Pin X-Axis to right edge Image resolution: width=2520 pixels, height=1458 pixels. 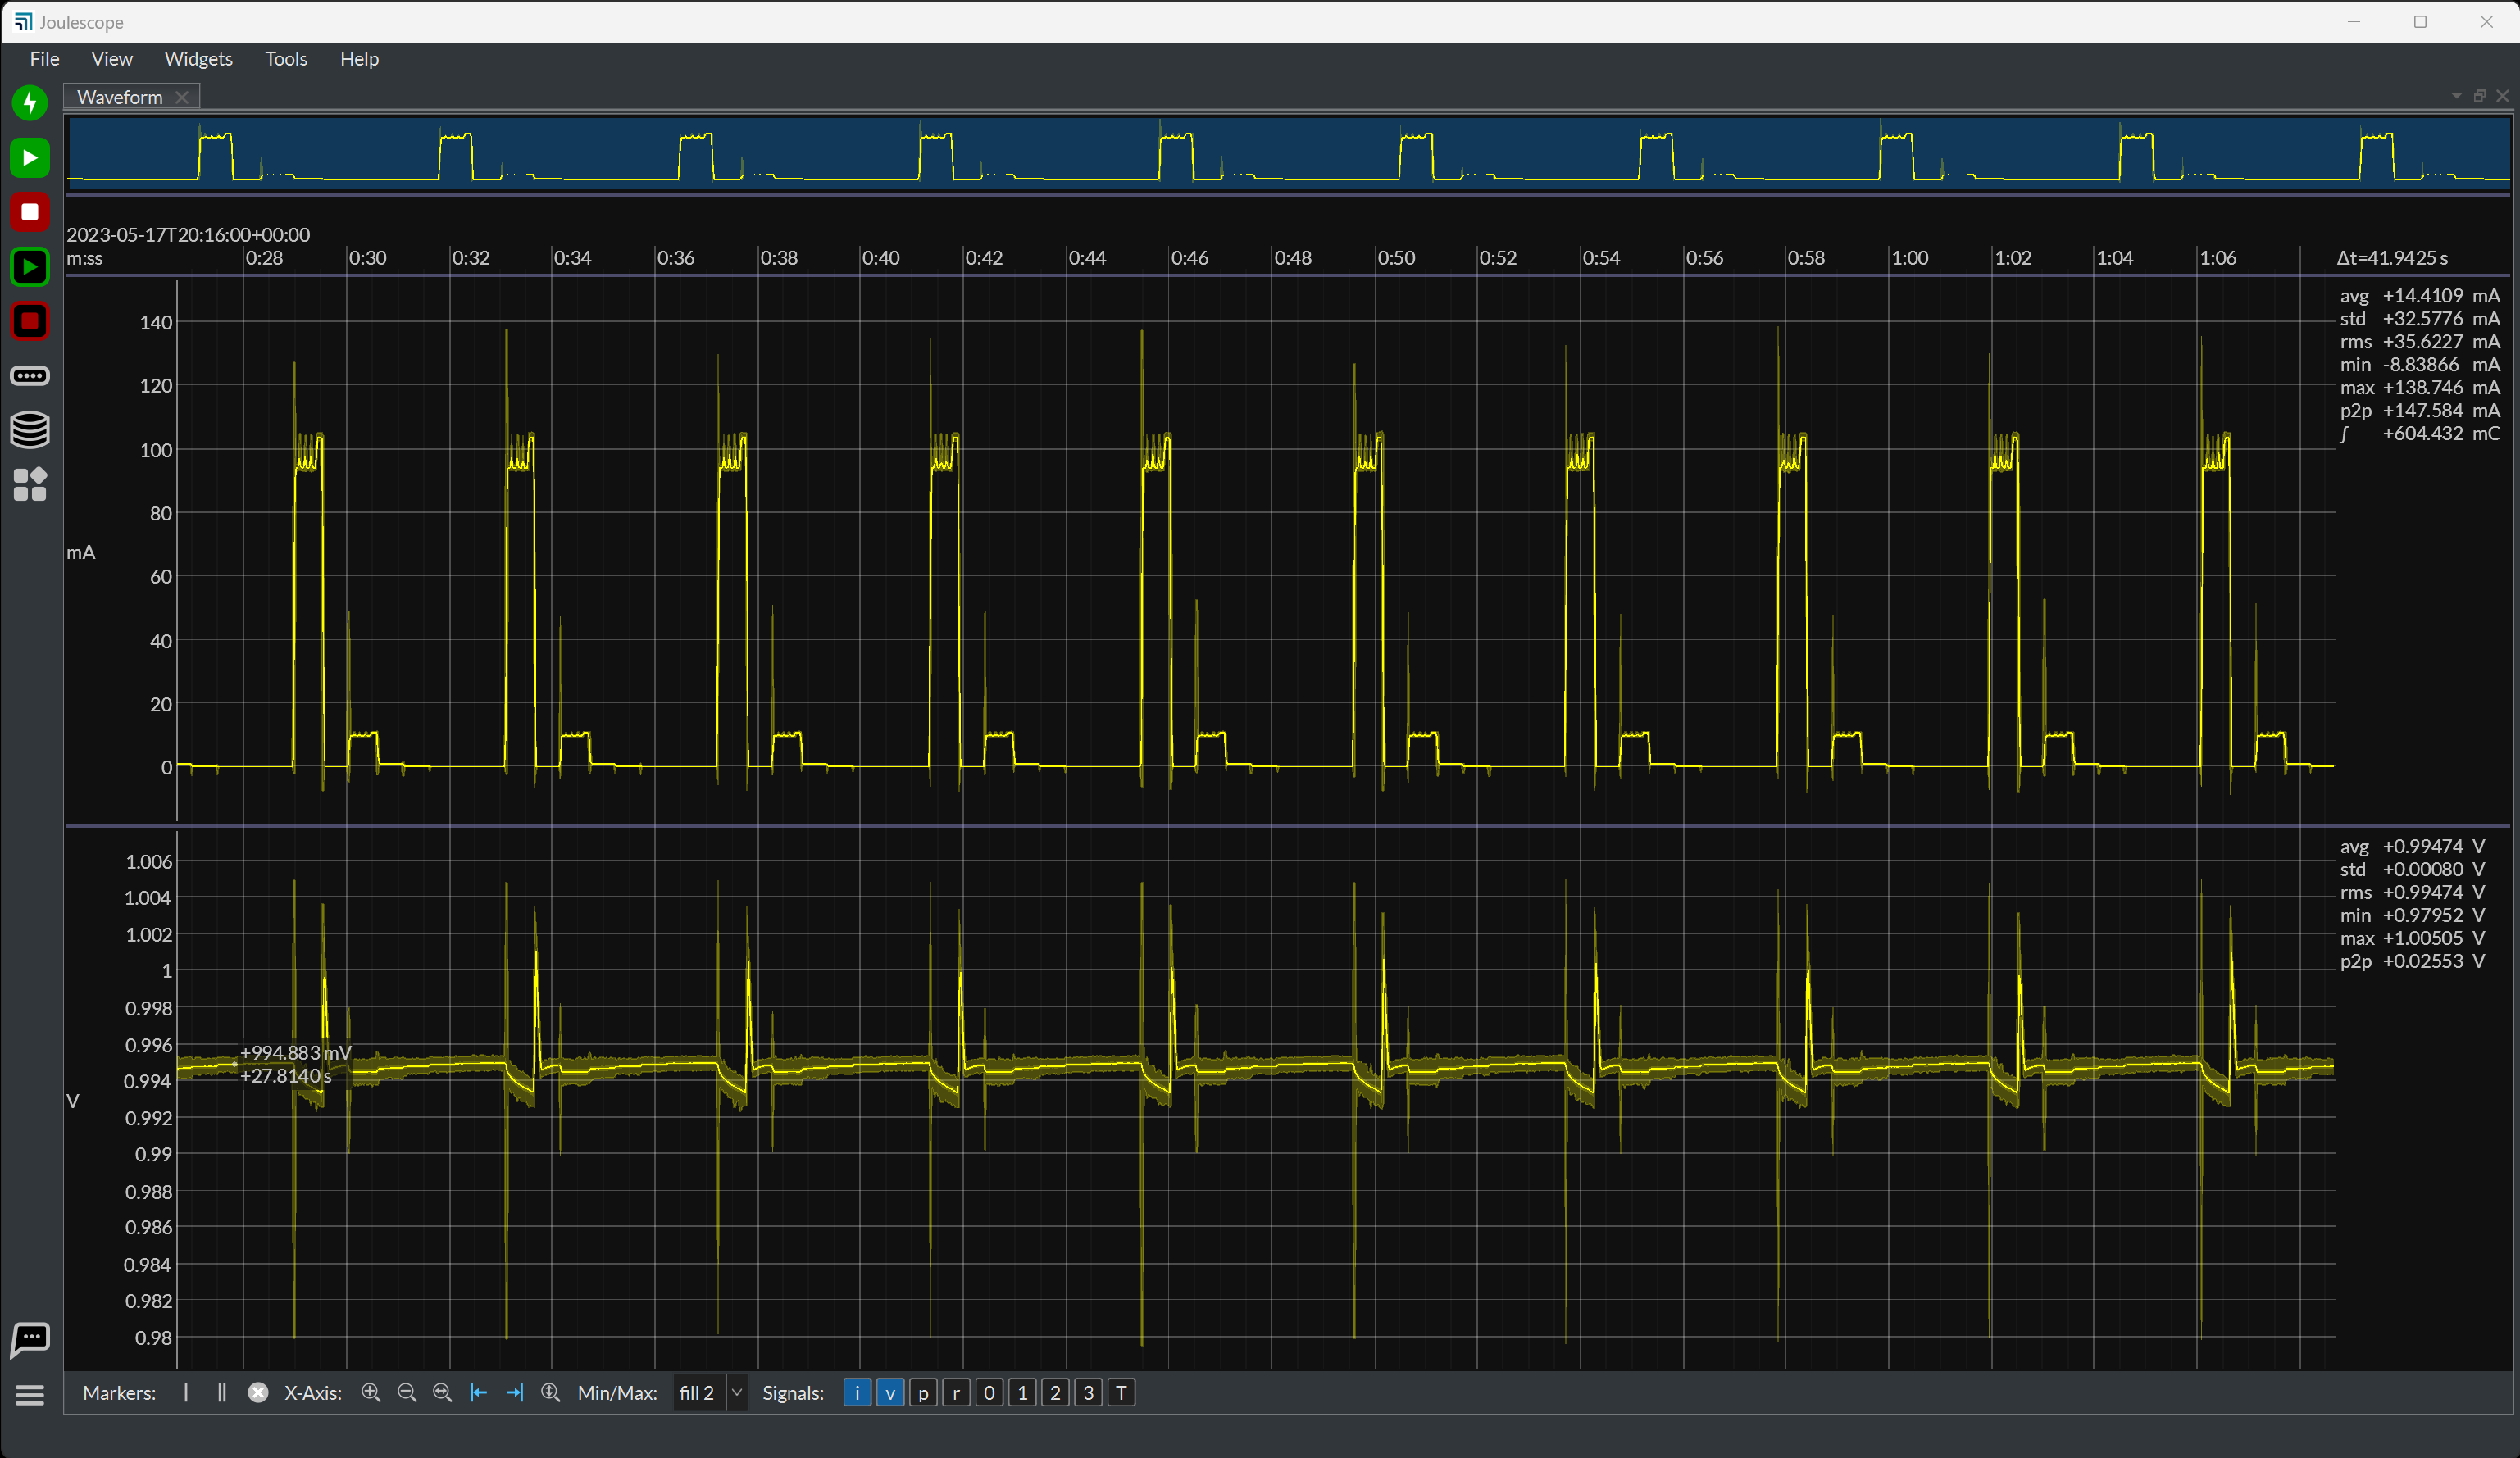514,1393
